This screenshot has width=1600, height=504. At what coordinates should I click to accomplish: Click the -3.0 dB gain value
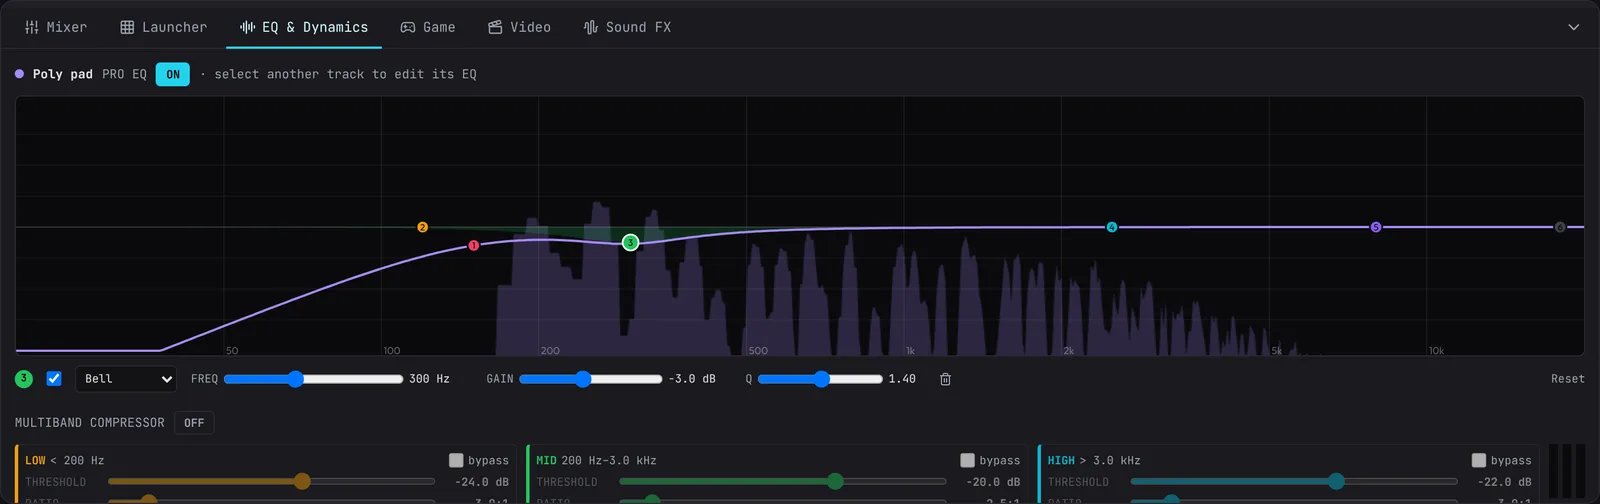[x=692, y=379]
